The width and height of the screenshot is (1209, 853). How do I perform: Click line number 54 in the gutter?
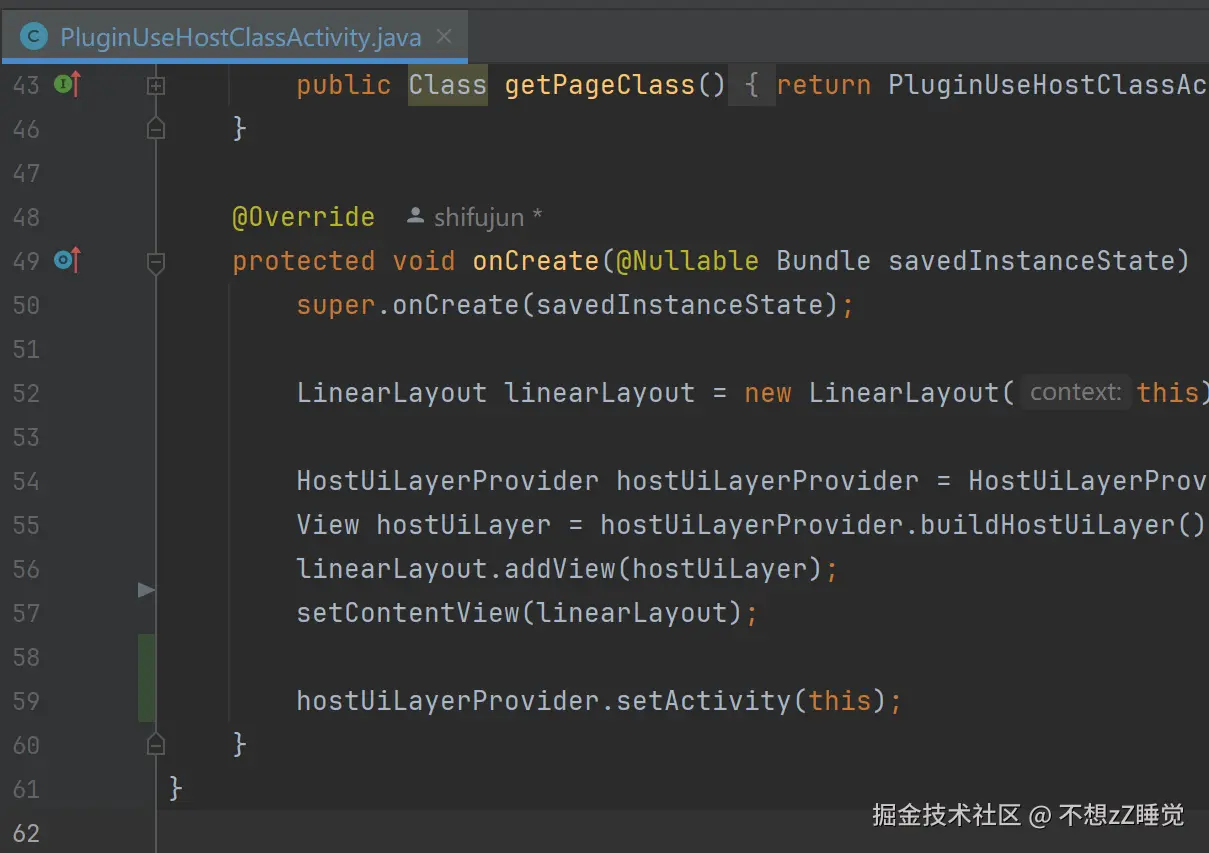click(26, 481)
